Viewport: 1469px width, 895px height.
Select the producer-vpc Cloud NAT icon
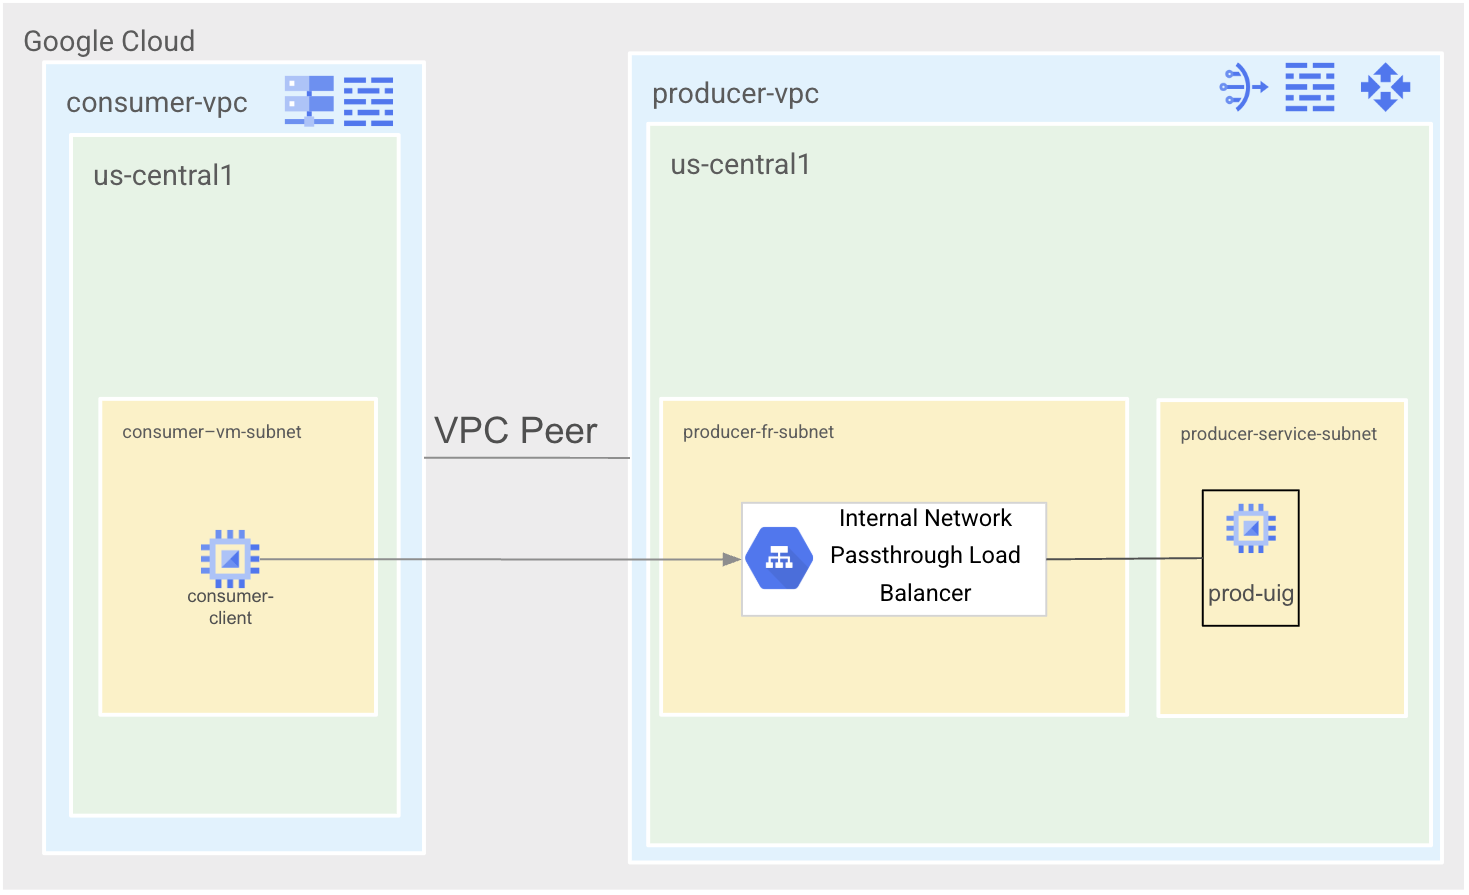[x=1243, y=87]
